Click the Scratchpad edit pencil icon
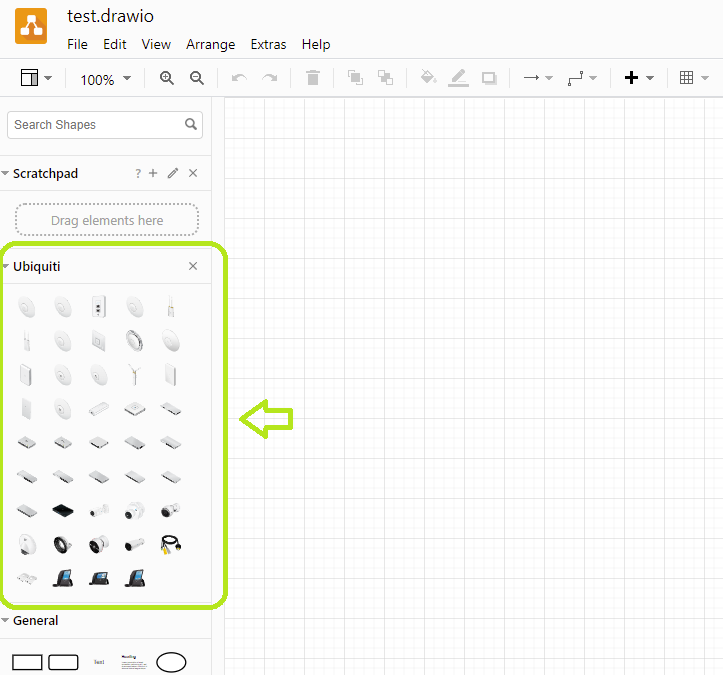The image size is (723, 675). (x=173, y=173)
